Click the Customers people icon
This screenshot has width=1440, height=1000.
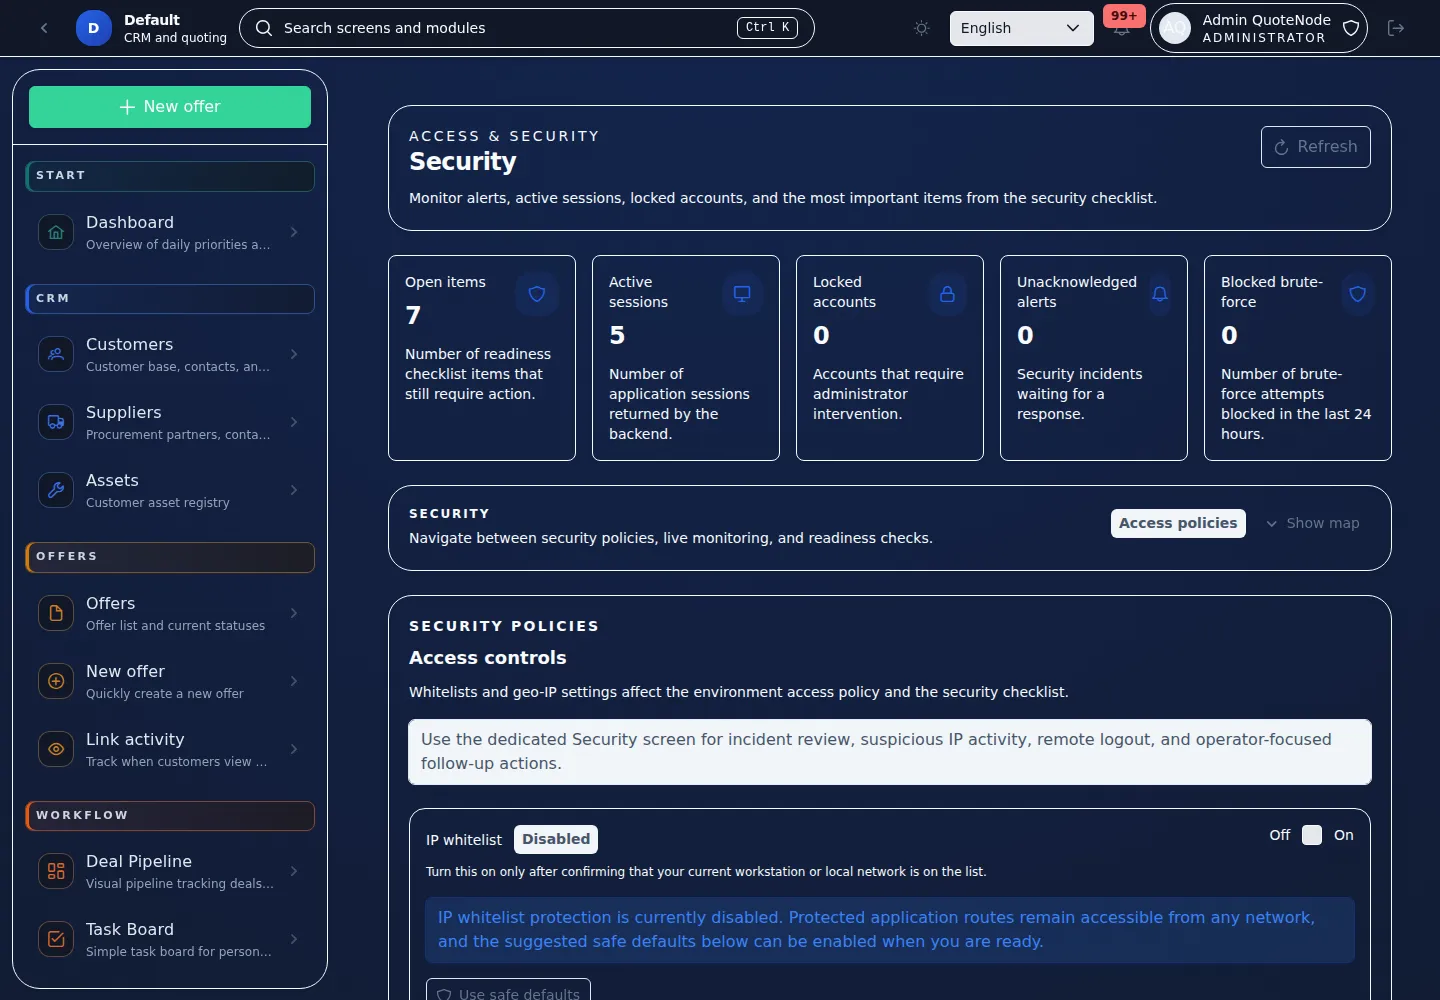[56, 354]
